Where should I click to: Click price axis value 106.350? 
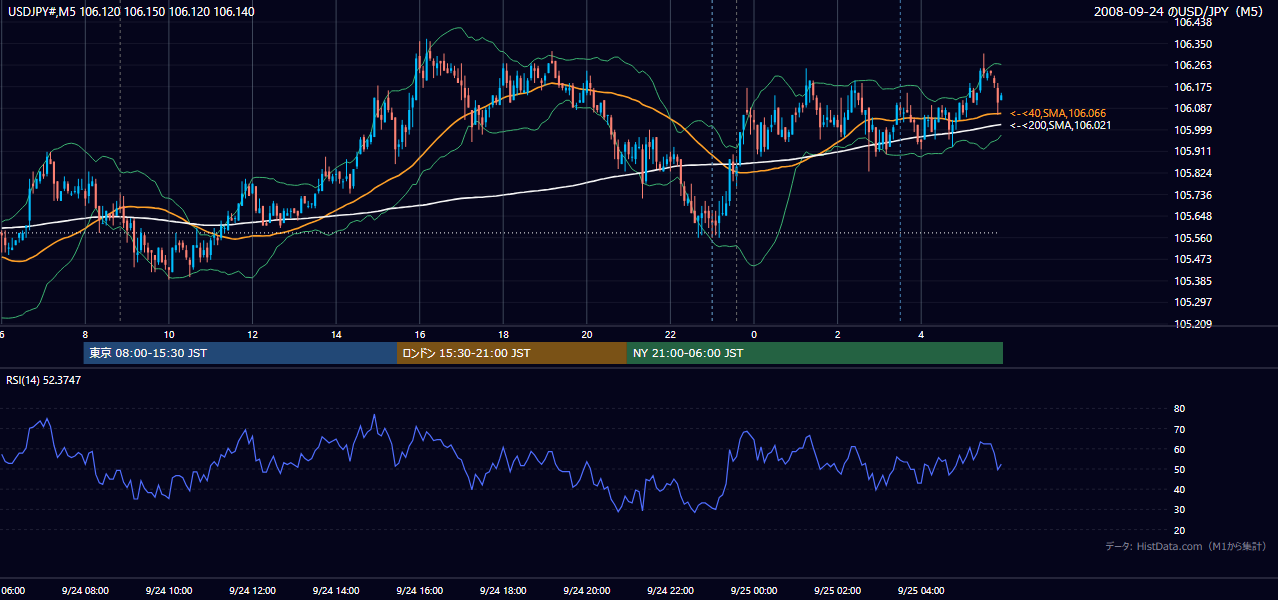pyautogui.click(x=1193, y=44)
